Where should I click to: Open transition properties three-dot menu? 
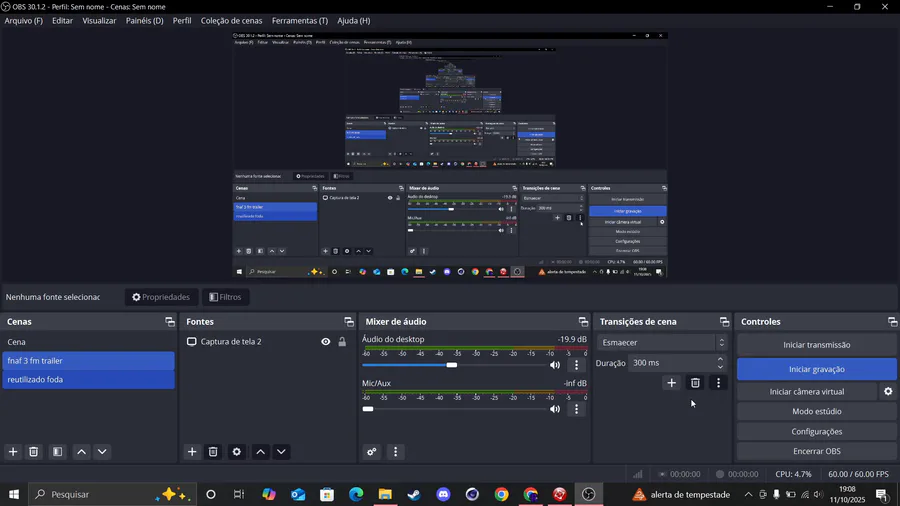click(718, 383)
